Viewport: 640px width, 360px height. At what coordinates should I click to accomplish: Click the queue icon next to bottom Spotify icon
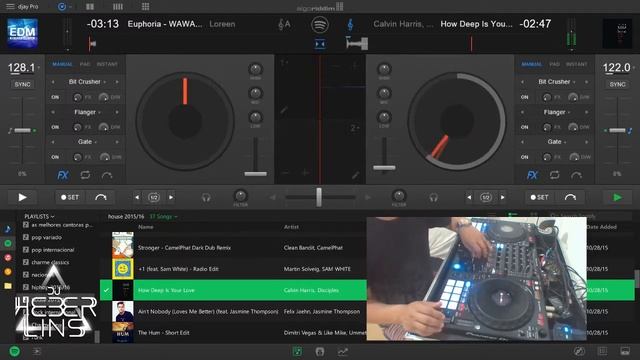pyautogui.click(x=36, y=351)
